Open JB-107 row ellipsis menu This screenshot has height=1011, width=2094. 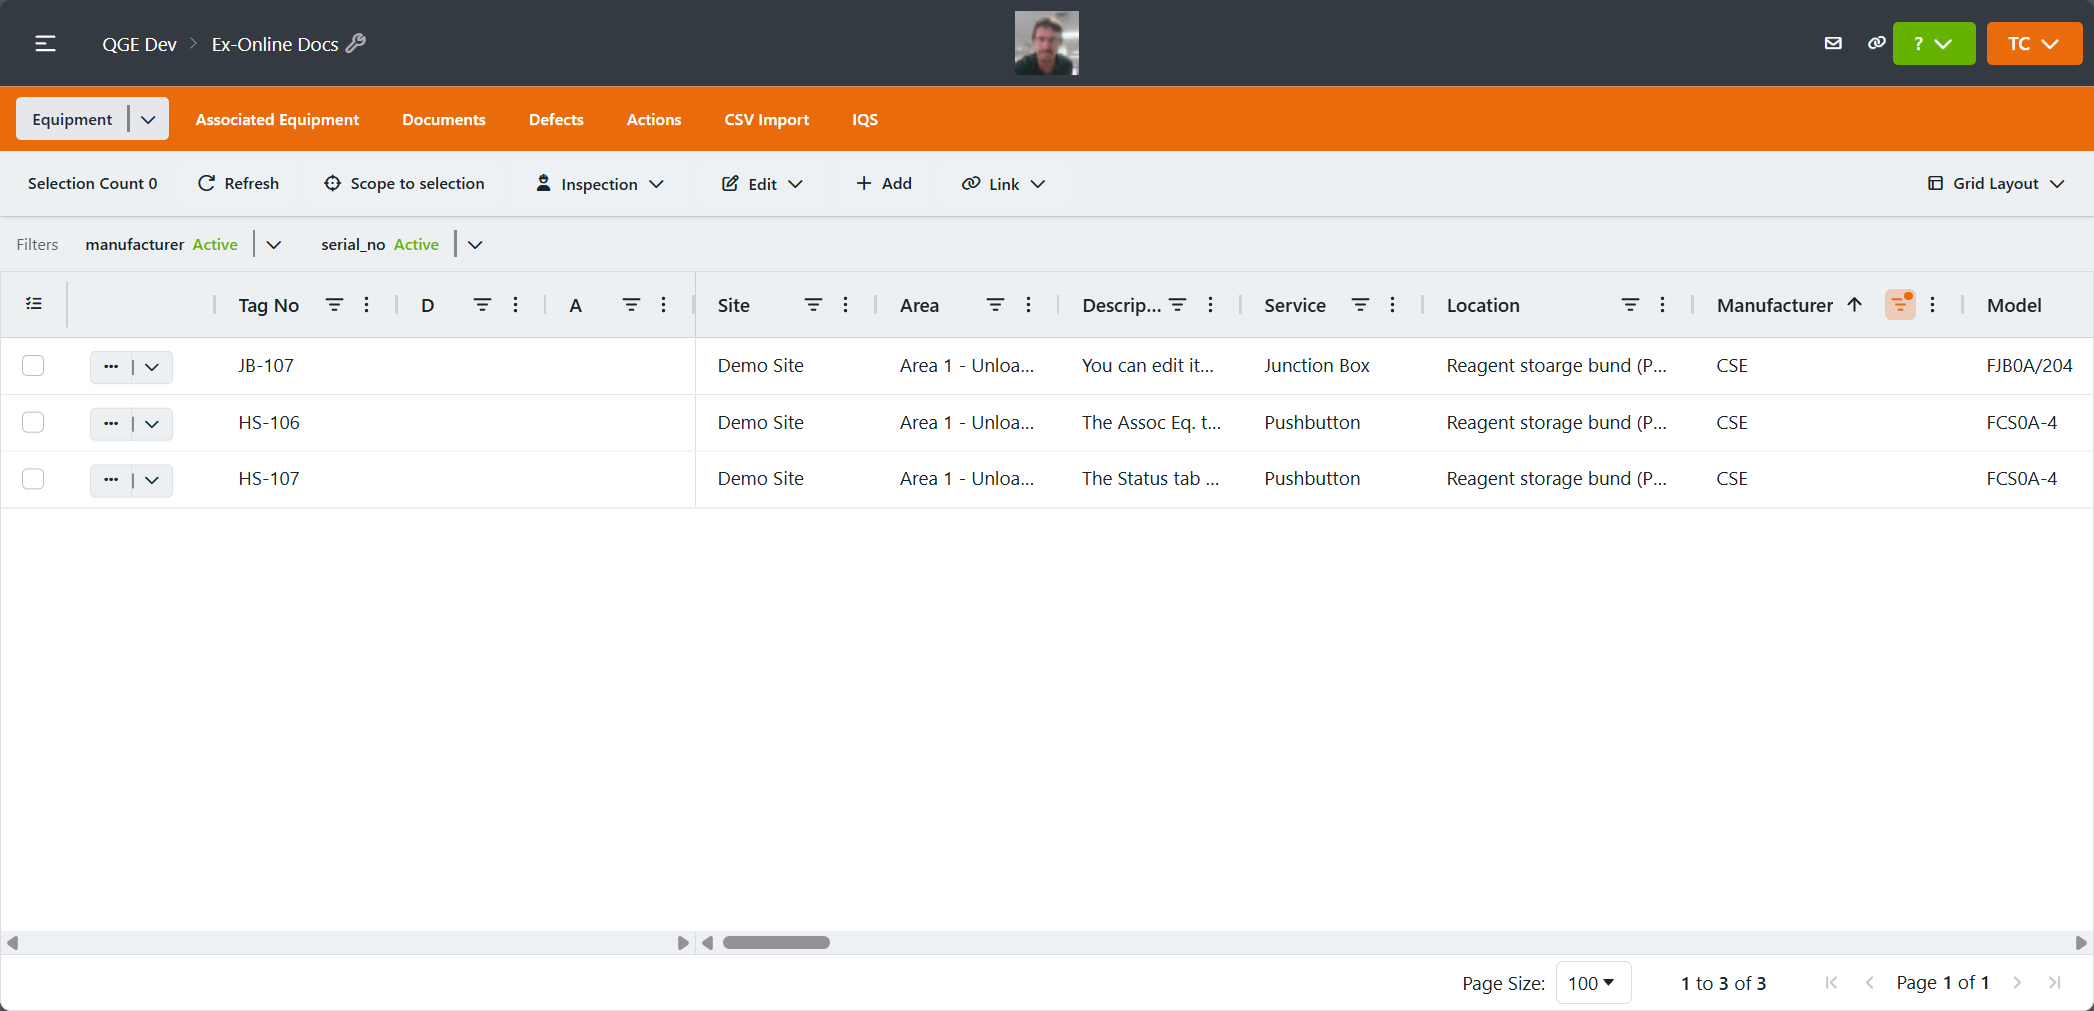click(111, 367)
